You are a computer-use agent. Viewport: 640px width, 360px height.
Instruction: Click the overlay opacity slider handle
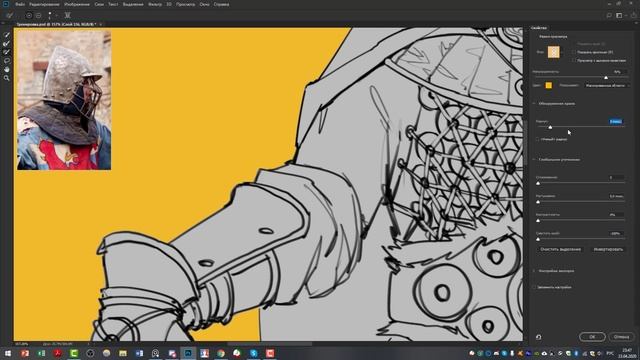pyautogui.click(x=606, y=78)
